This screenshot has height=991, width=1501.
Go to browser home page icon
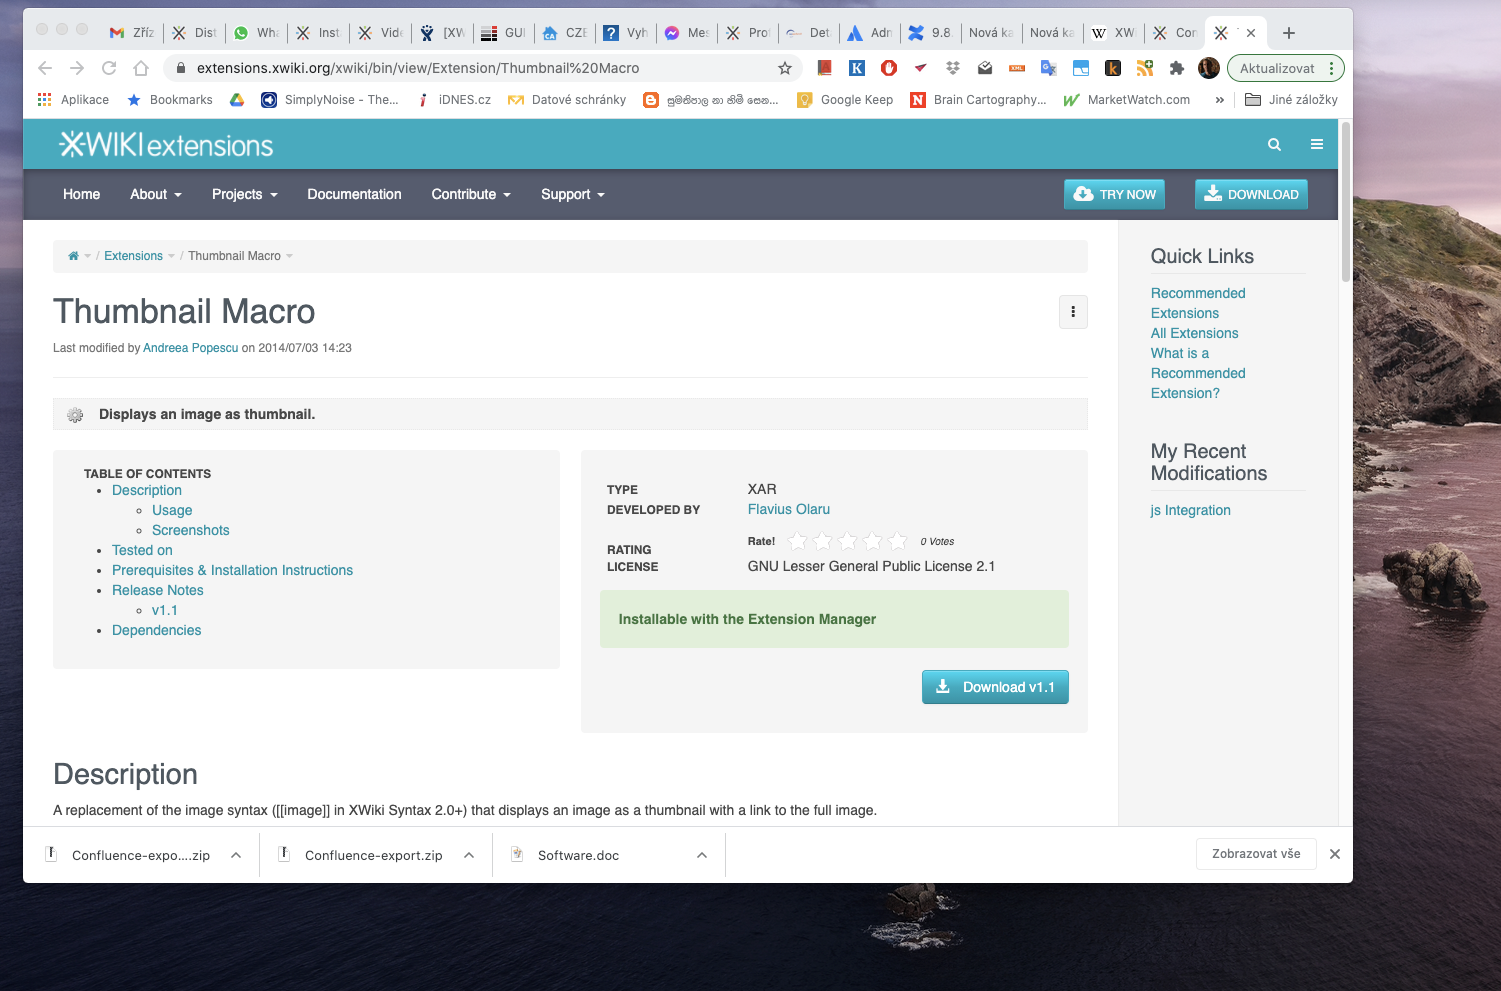click(141, 68)
